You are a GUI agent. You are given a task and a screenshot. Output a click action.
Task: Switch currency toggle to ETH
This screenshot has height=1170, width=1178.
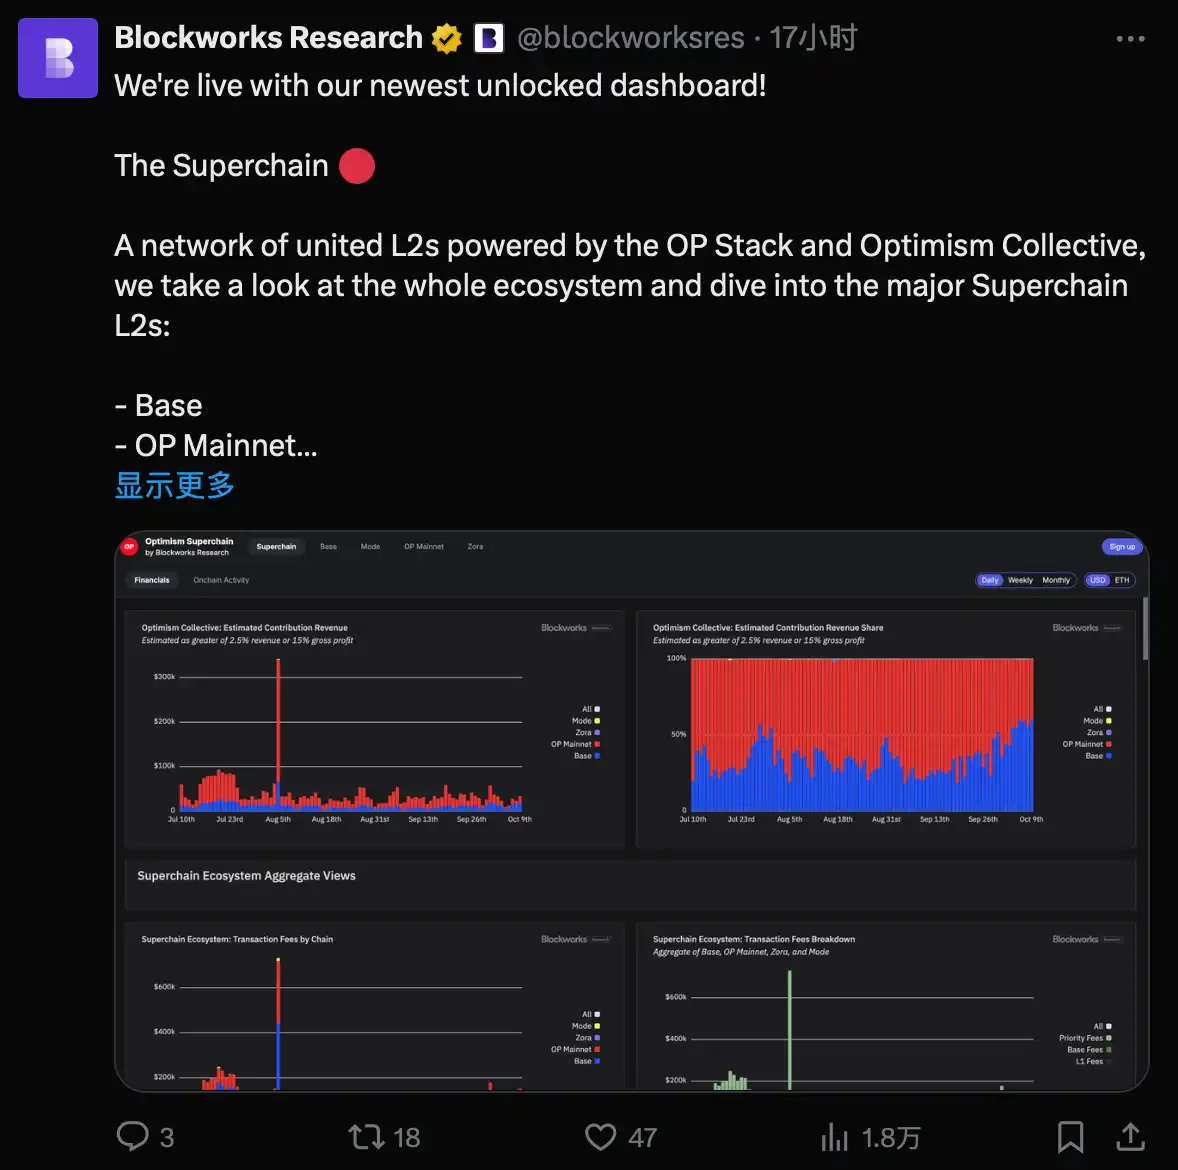pos(1122,580)
